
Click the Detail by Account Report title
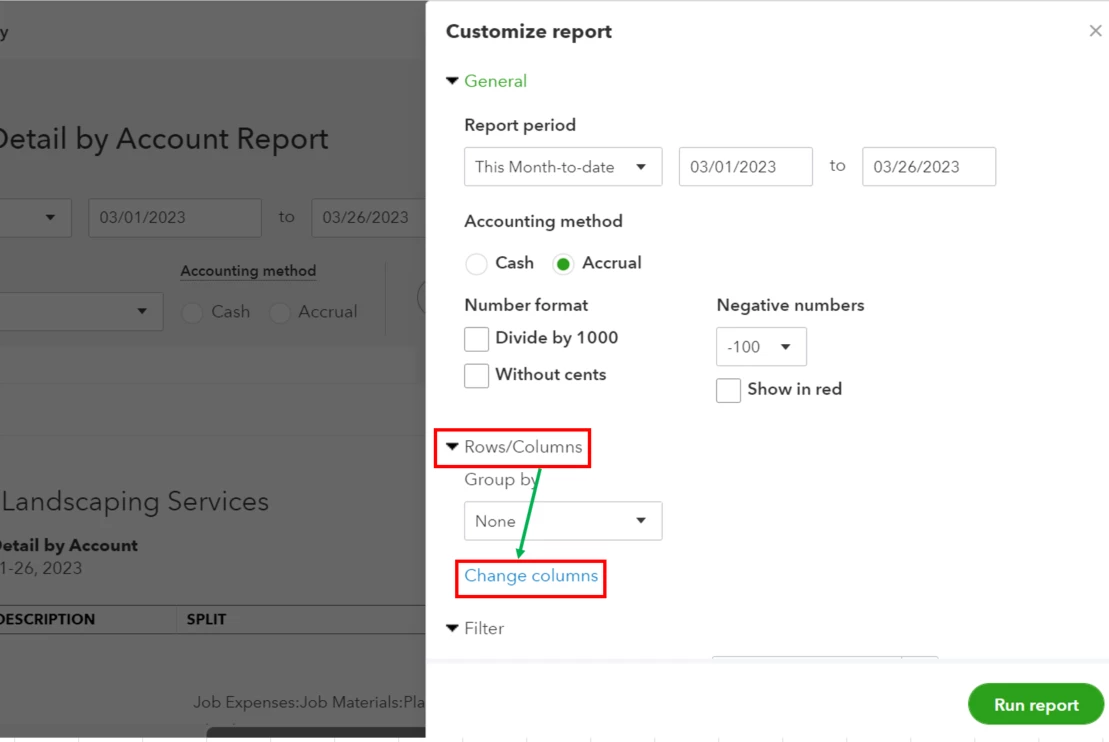click(164, 139)
